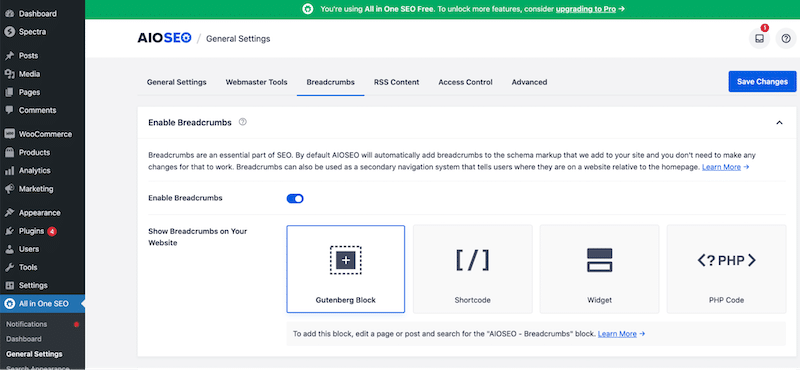Open the notifications inbox icon
Screen dimensions: 800x370
pos(759,39)
